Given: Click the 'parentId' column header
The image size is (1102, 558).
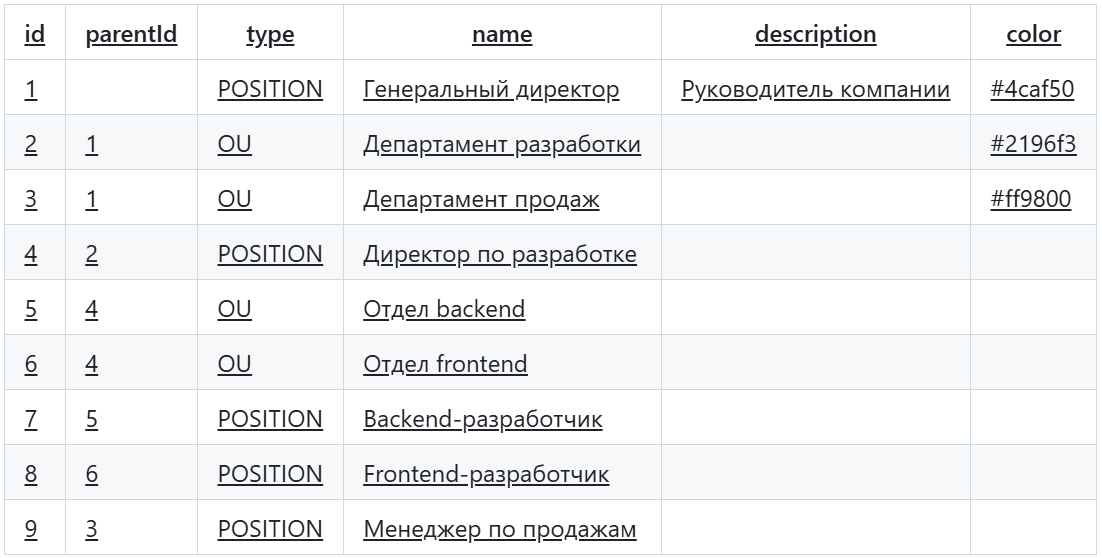Looking at the screenshot, I should pos(131,35).
